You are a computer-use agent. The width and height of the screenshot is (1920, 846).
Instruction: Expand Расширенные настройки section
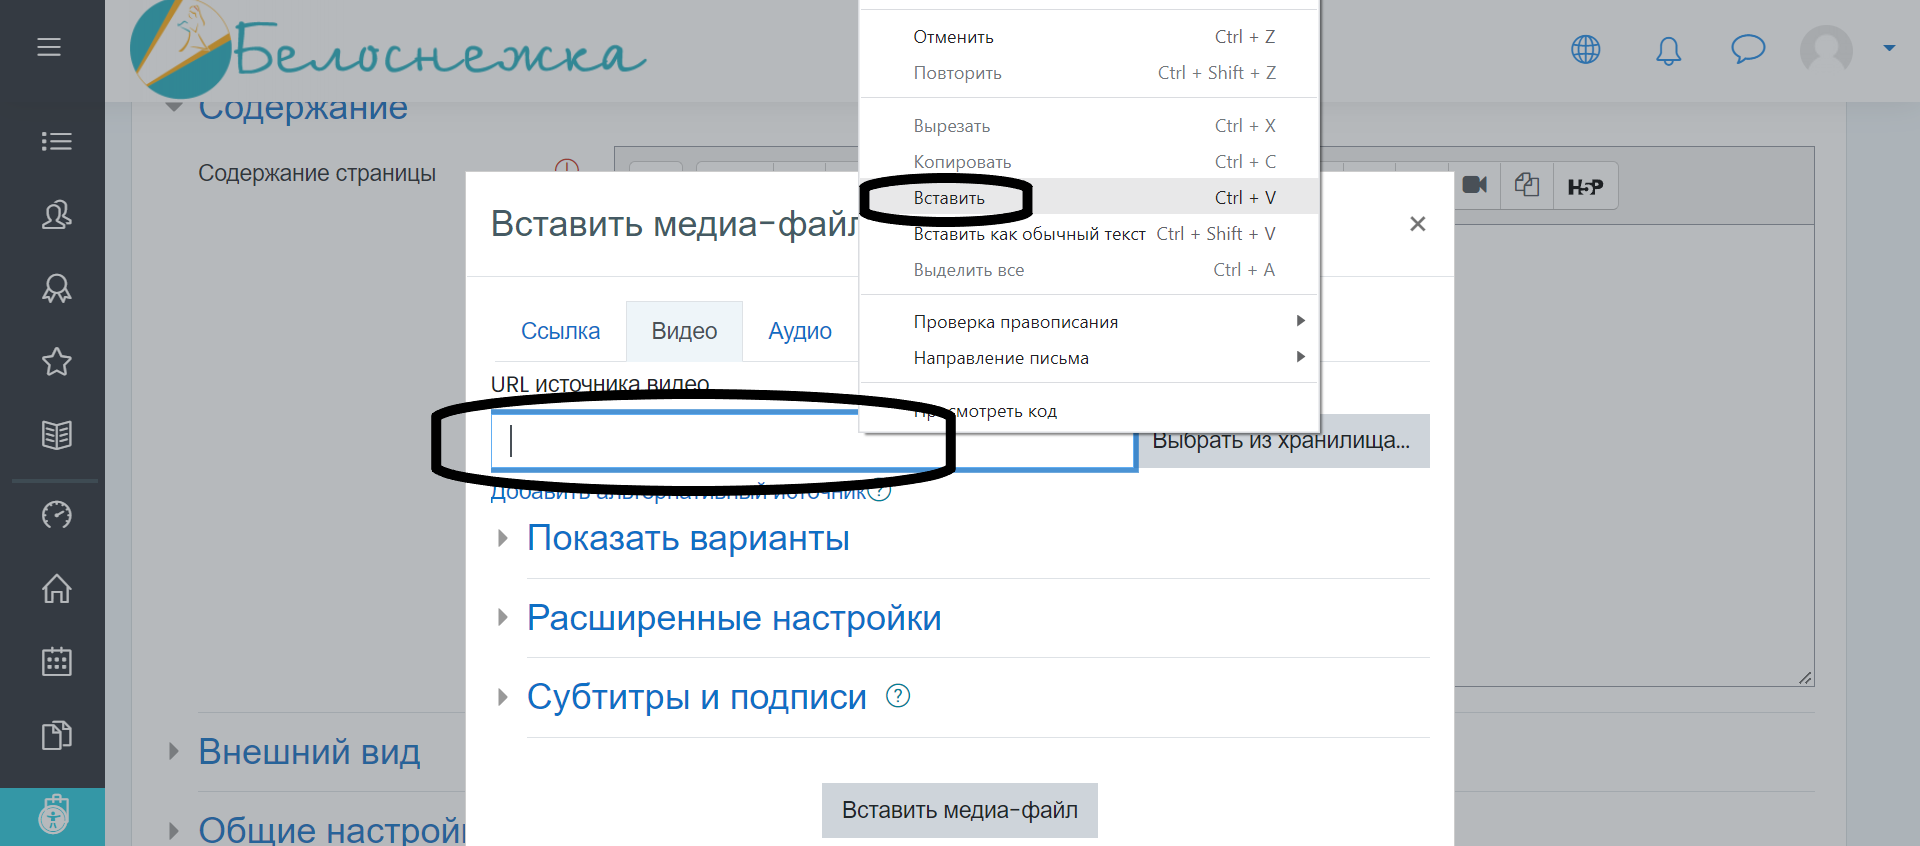click(733, 618)
